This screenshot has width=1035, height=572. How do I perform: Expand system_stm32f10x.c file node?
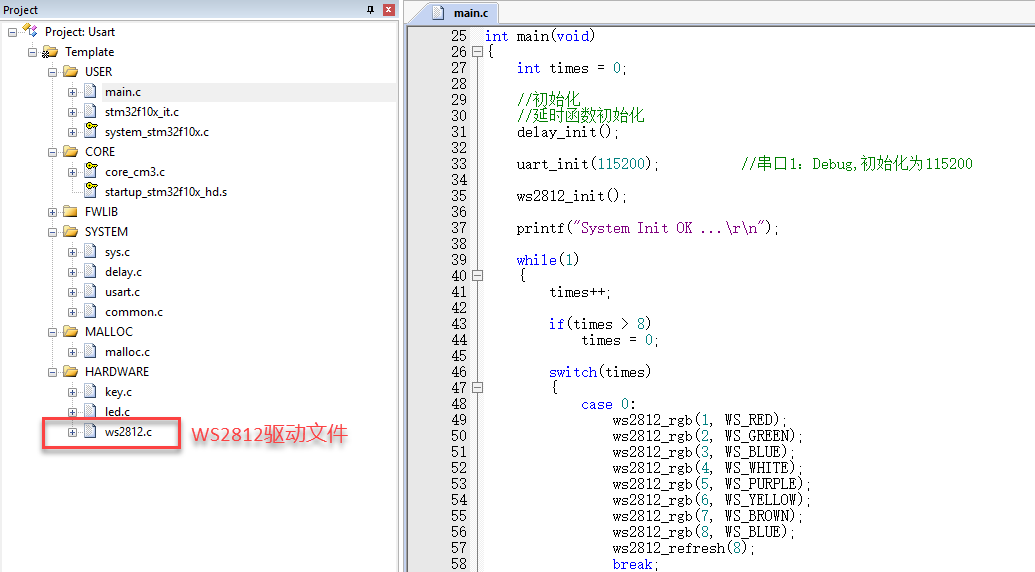pos(73,132)
